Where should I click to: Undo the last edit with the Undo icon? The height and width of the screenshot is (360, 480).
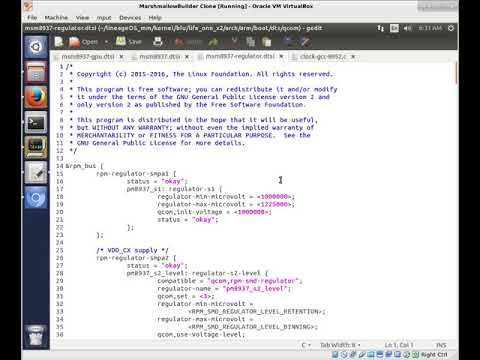[x=189, y=42]
